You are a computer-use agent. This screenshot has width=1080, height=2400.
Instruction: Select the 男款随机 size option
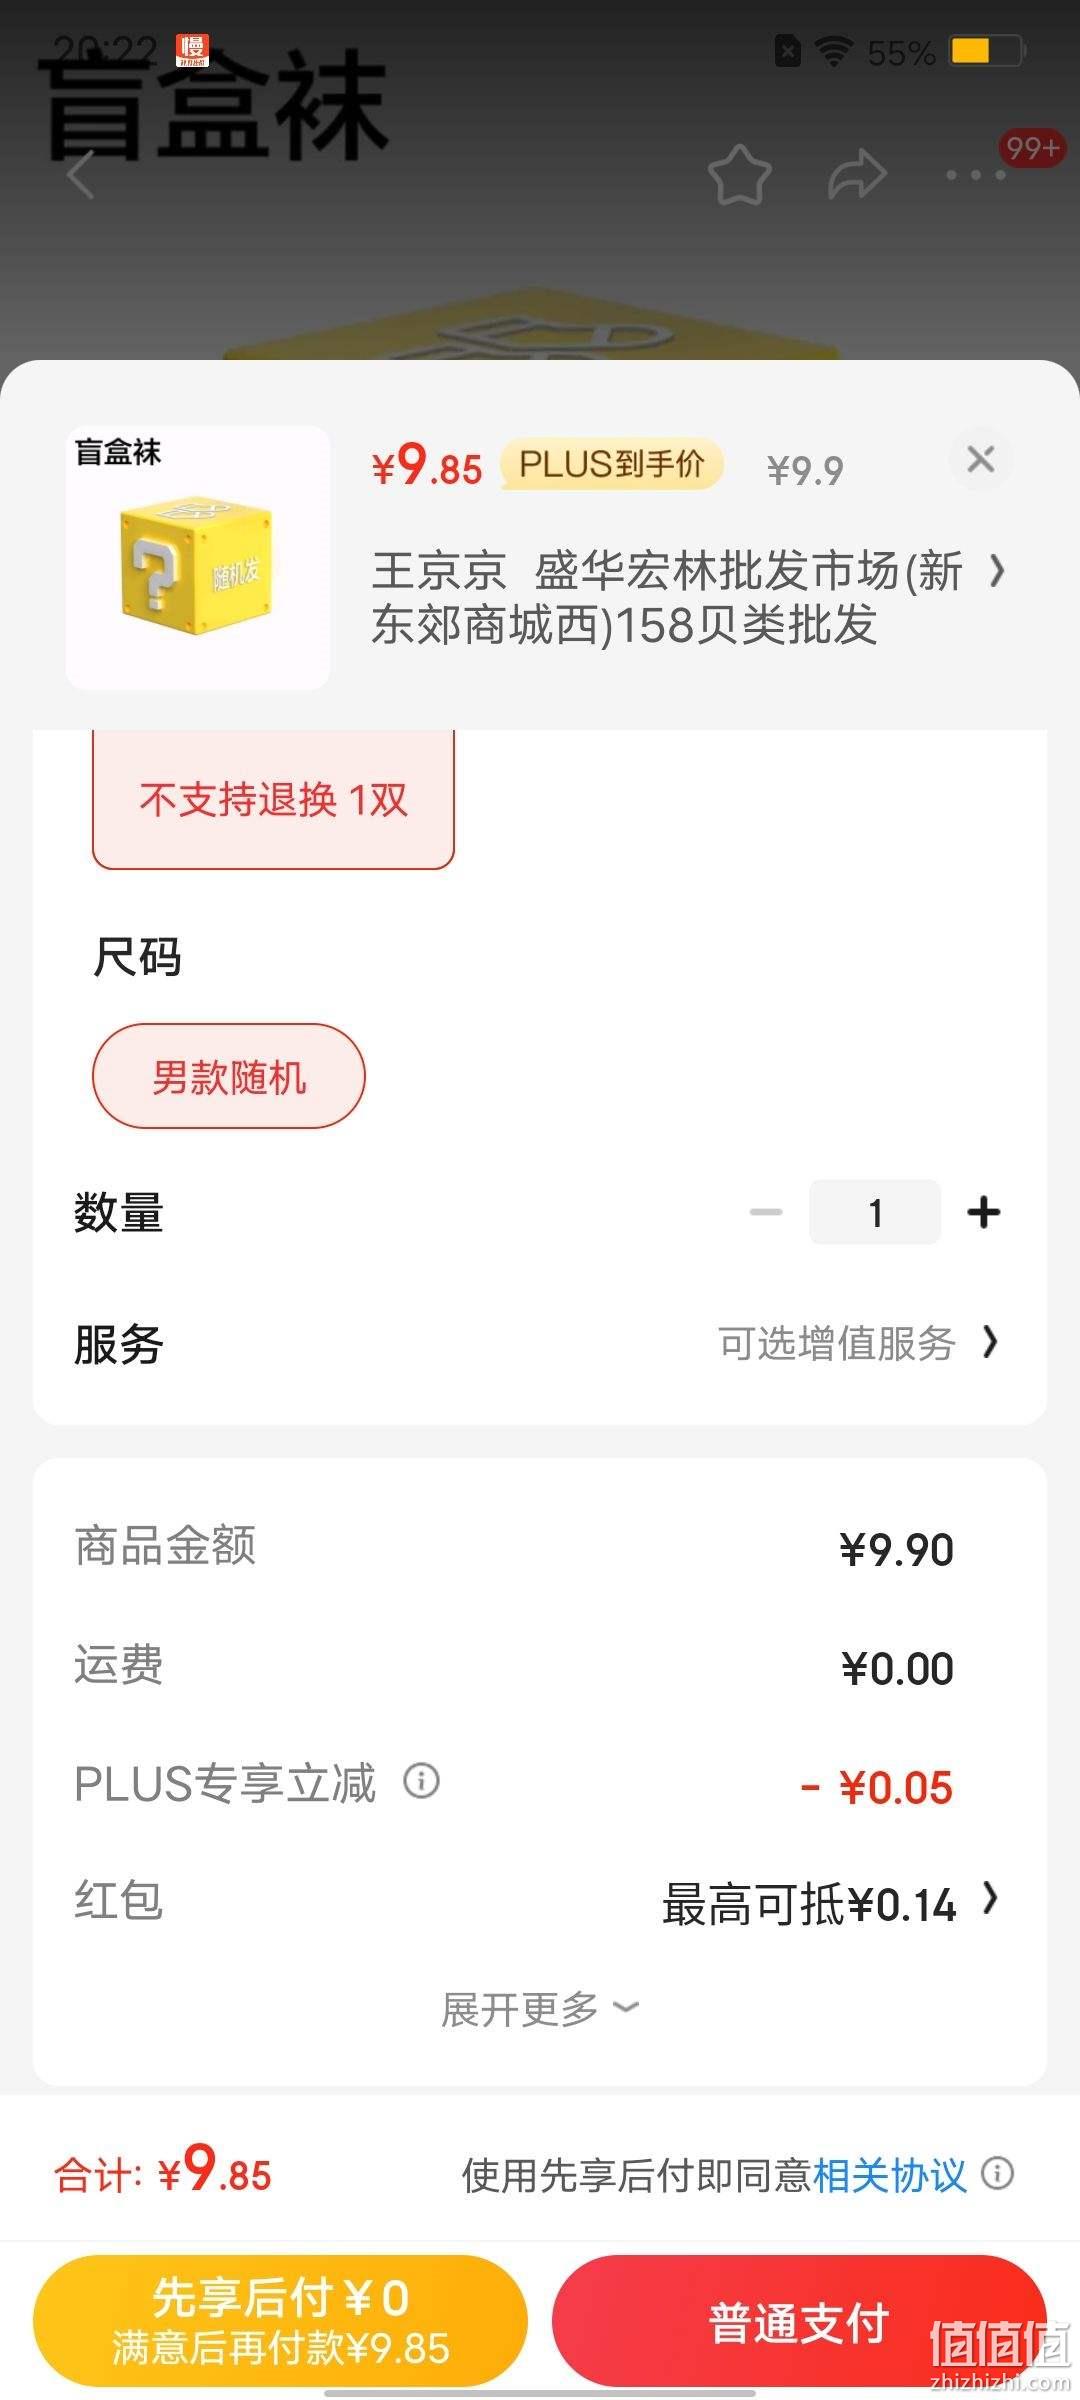coord(229,1076)
